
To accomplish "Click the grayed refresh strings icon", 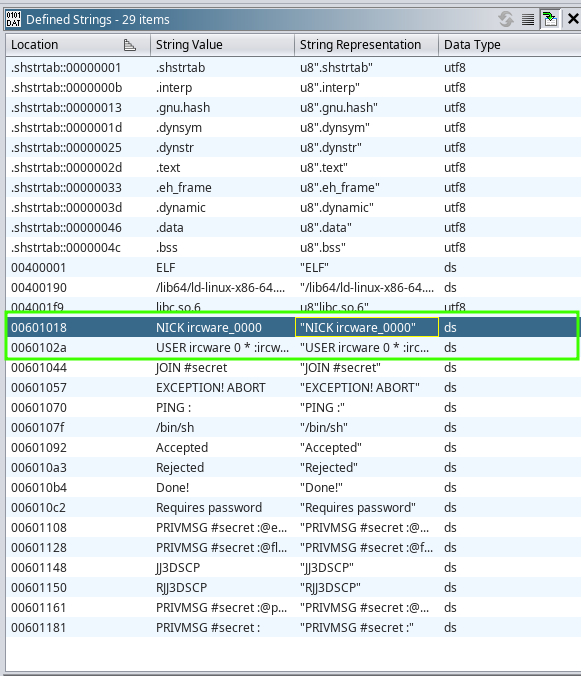I will (x=506, y=19).
